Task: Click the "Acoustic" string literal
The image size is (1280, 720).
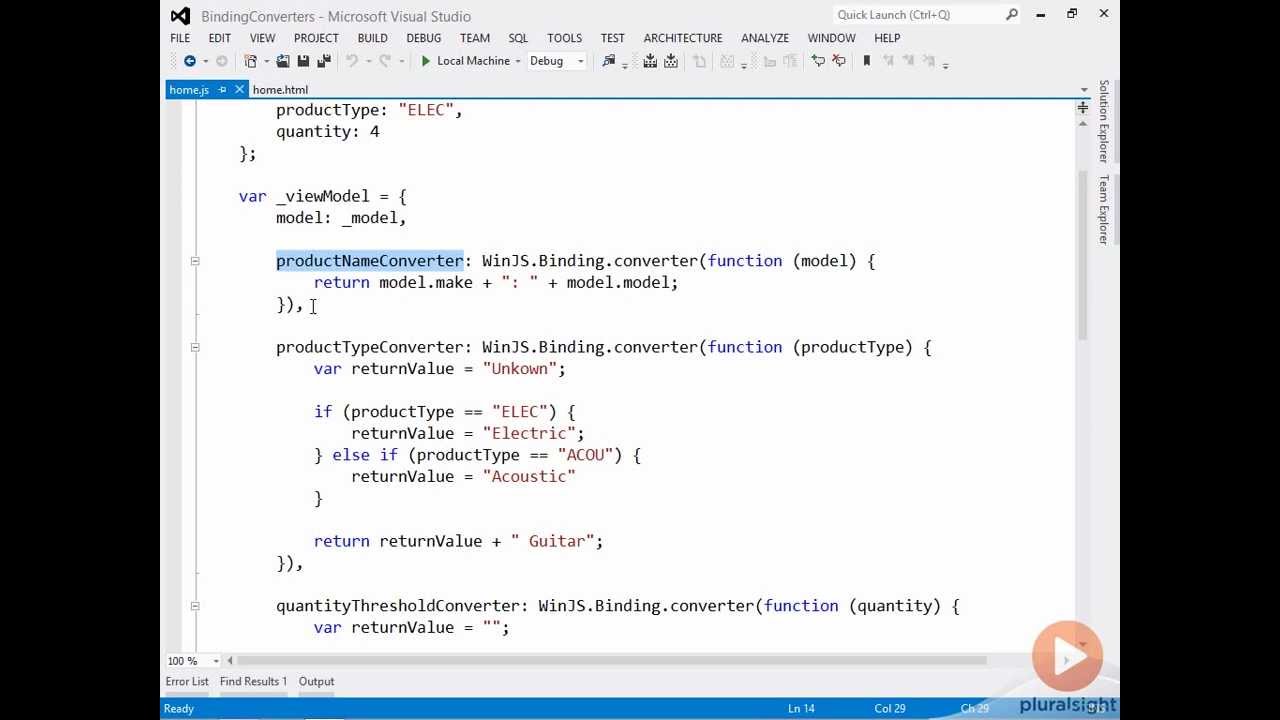Action: pos(529,476)
